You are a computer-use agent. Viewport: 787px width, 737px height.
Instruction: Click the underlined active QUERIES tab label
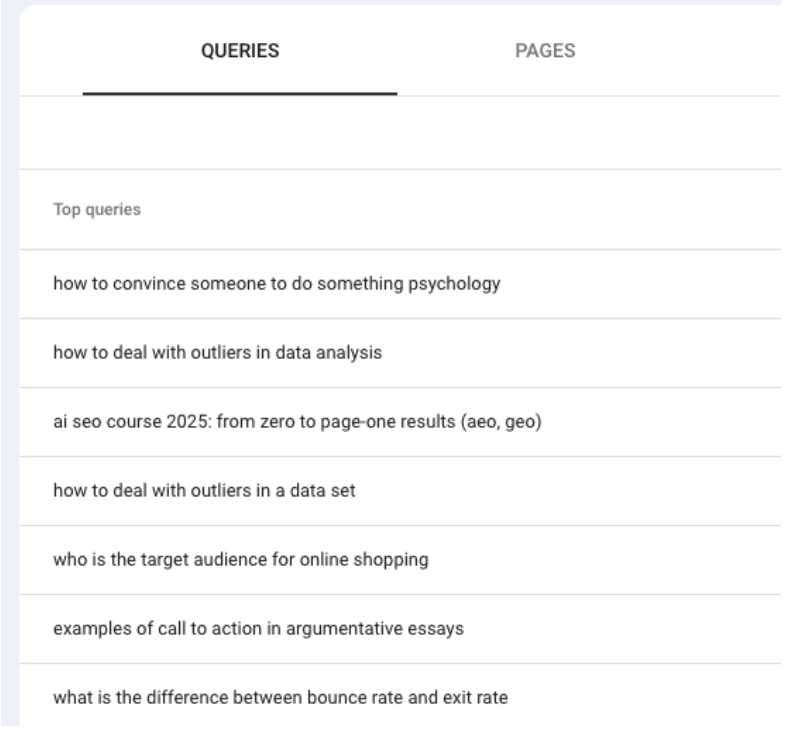(x=240, y=52)
